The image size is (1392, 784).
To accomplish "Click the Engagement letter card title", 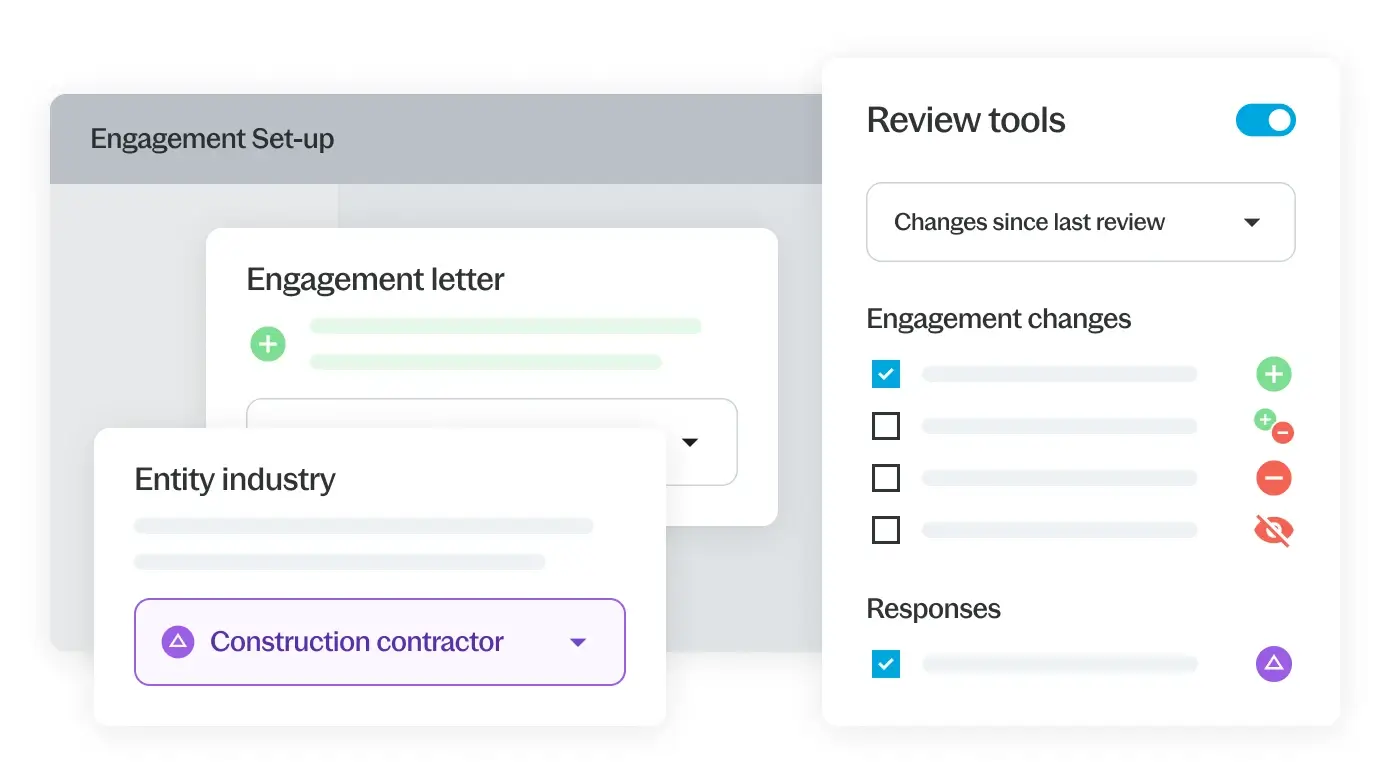I will click(x=375, y=280).
